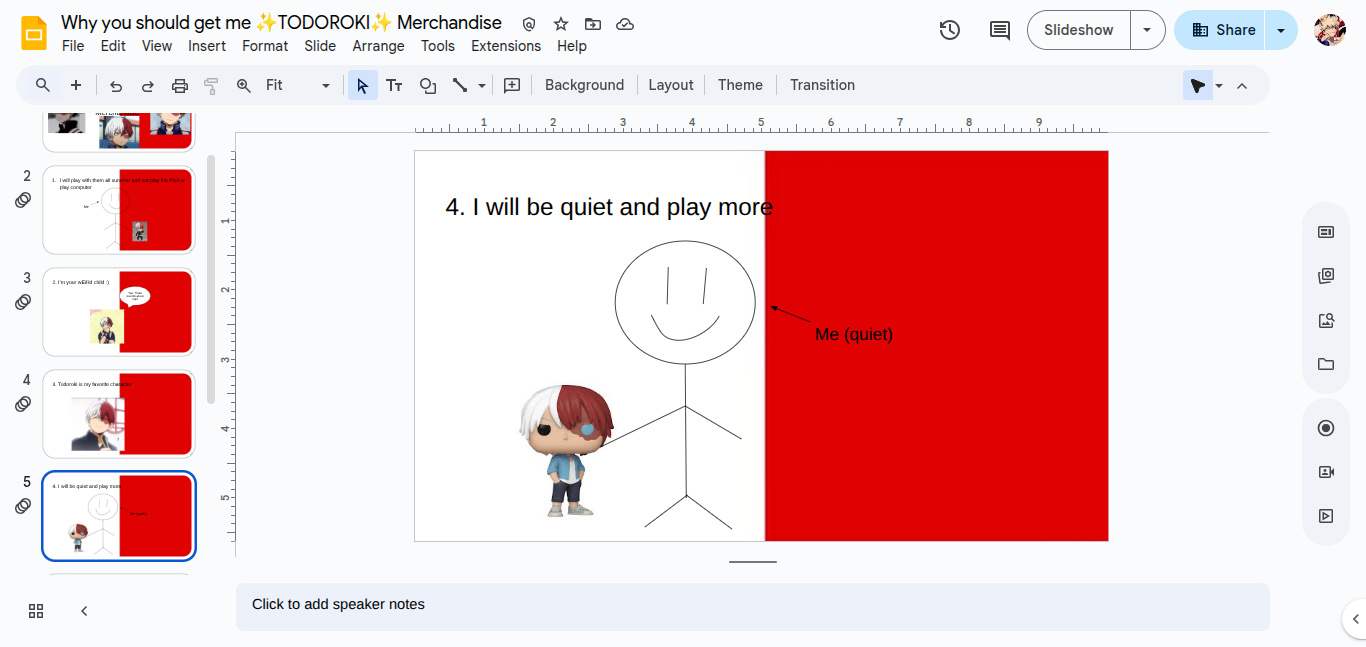Activate the paint format tool
Image resolution: width=1366 pixels, height=647 pixels.
click(x=211, y=85)
